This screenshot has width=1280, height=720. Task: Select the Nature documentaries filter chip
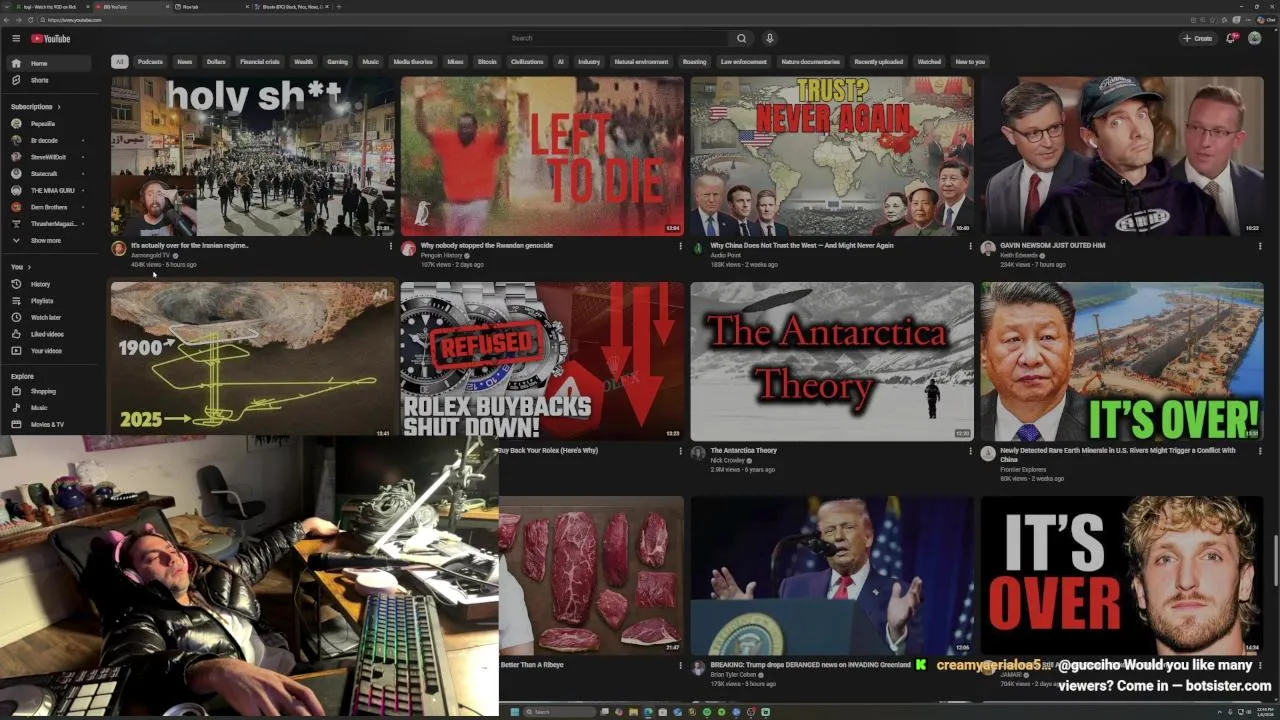(811, 62)
